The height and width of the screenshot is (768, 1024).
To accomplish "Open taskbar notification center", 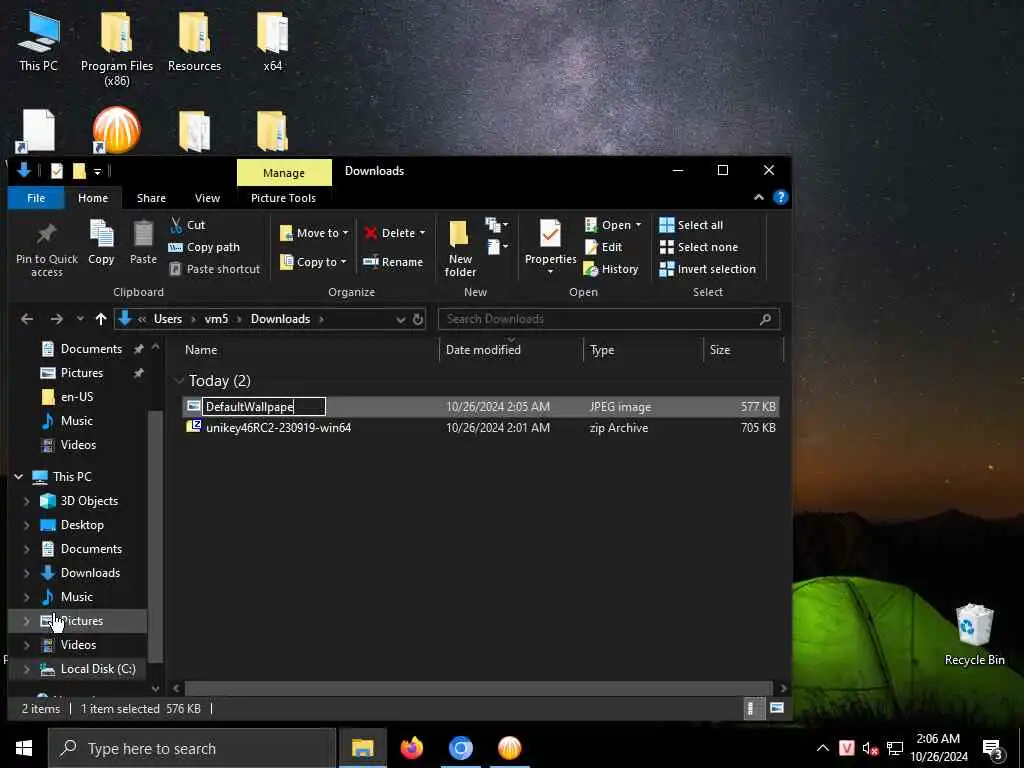I will pyautogui.click(x=992, y=748).
